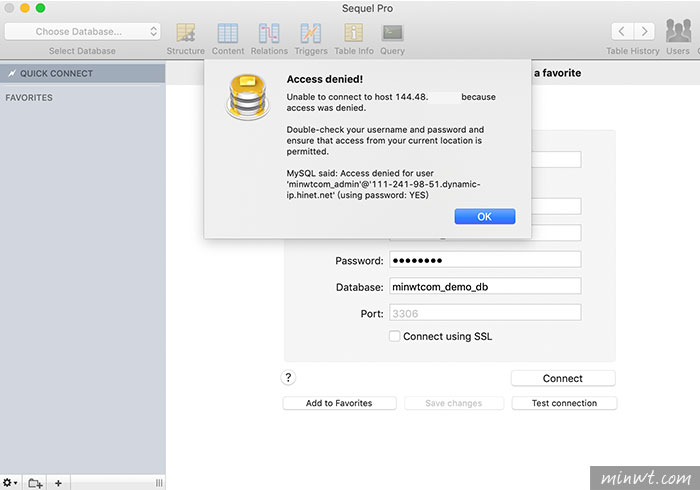The image size is (700, 490).
Task: Open the Table Info view
Action: [x=354, y=39]
